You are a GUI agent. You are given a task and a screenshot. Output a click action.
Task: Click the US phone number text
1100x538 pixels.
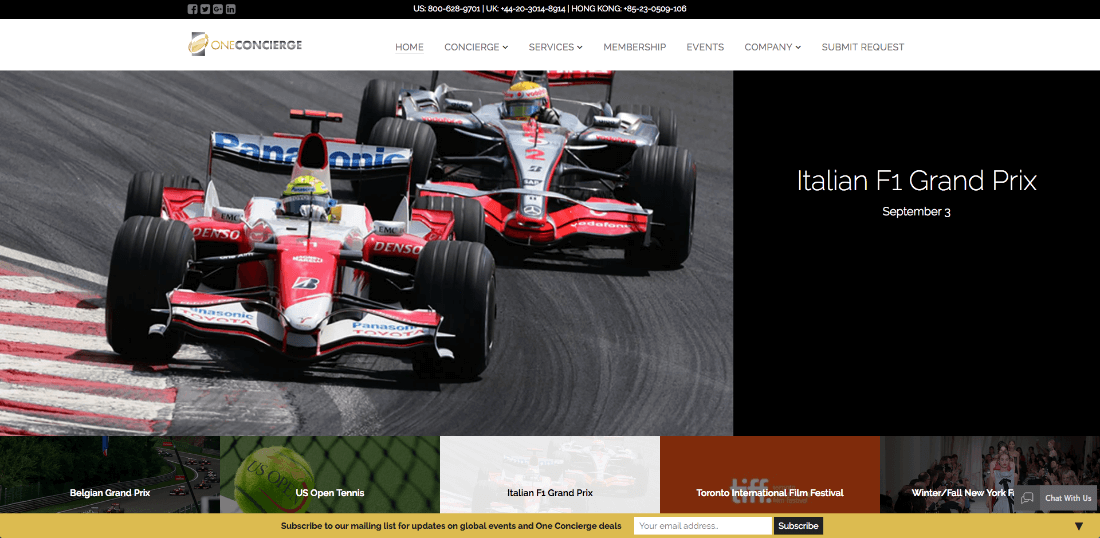(x=447, y=9)
